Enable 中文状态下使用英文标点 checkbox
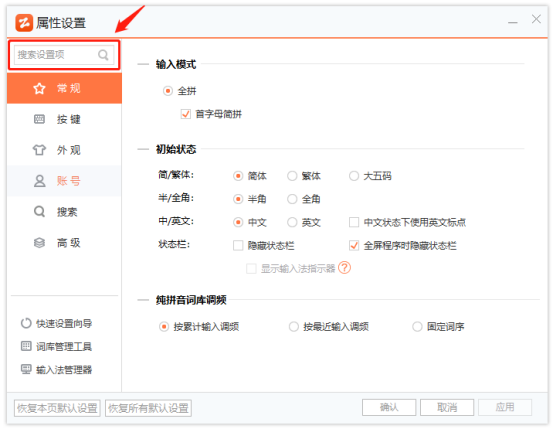Viewport: 554px width, 429px height. click(354, 222)
